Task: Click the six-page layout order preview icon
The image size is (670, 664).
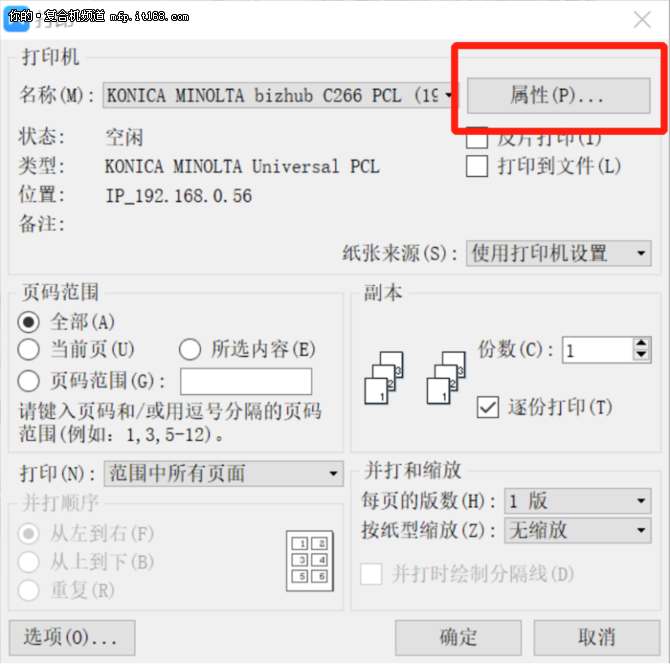Action: point(310,561)
